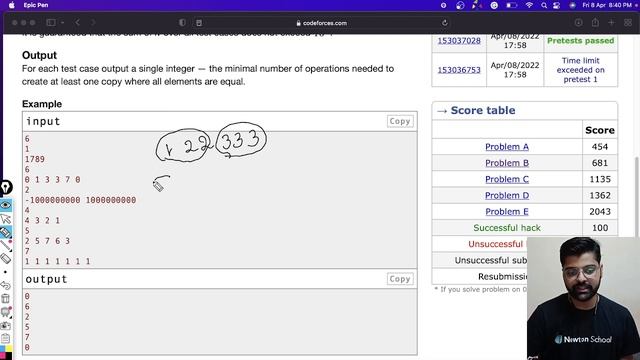Click the clipboard icon in Epic Pen toolbar

5,338
